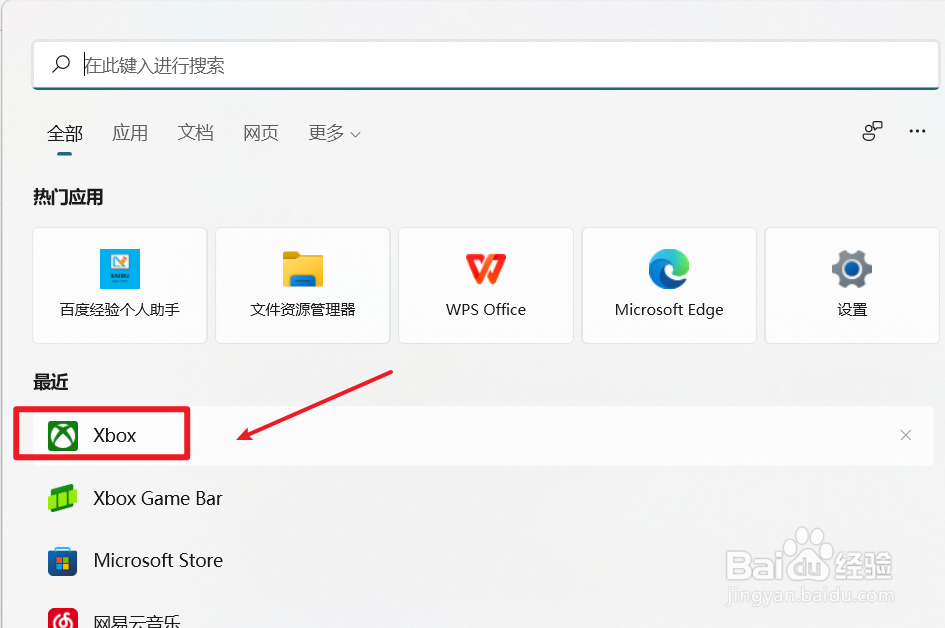Switch to the 全部 tab
Viewport: 945px width, 628px height.
[x=65, y=133]
